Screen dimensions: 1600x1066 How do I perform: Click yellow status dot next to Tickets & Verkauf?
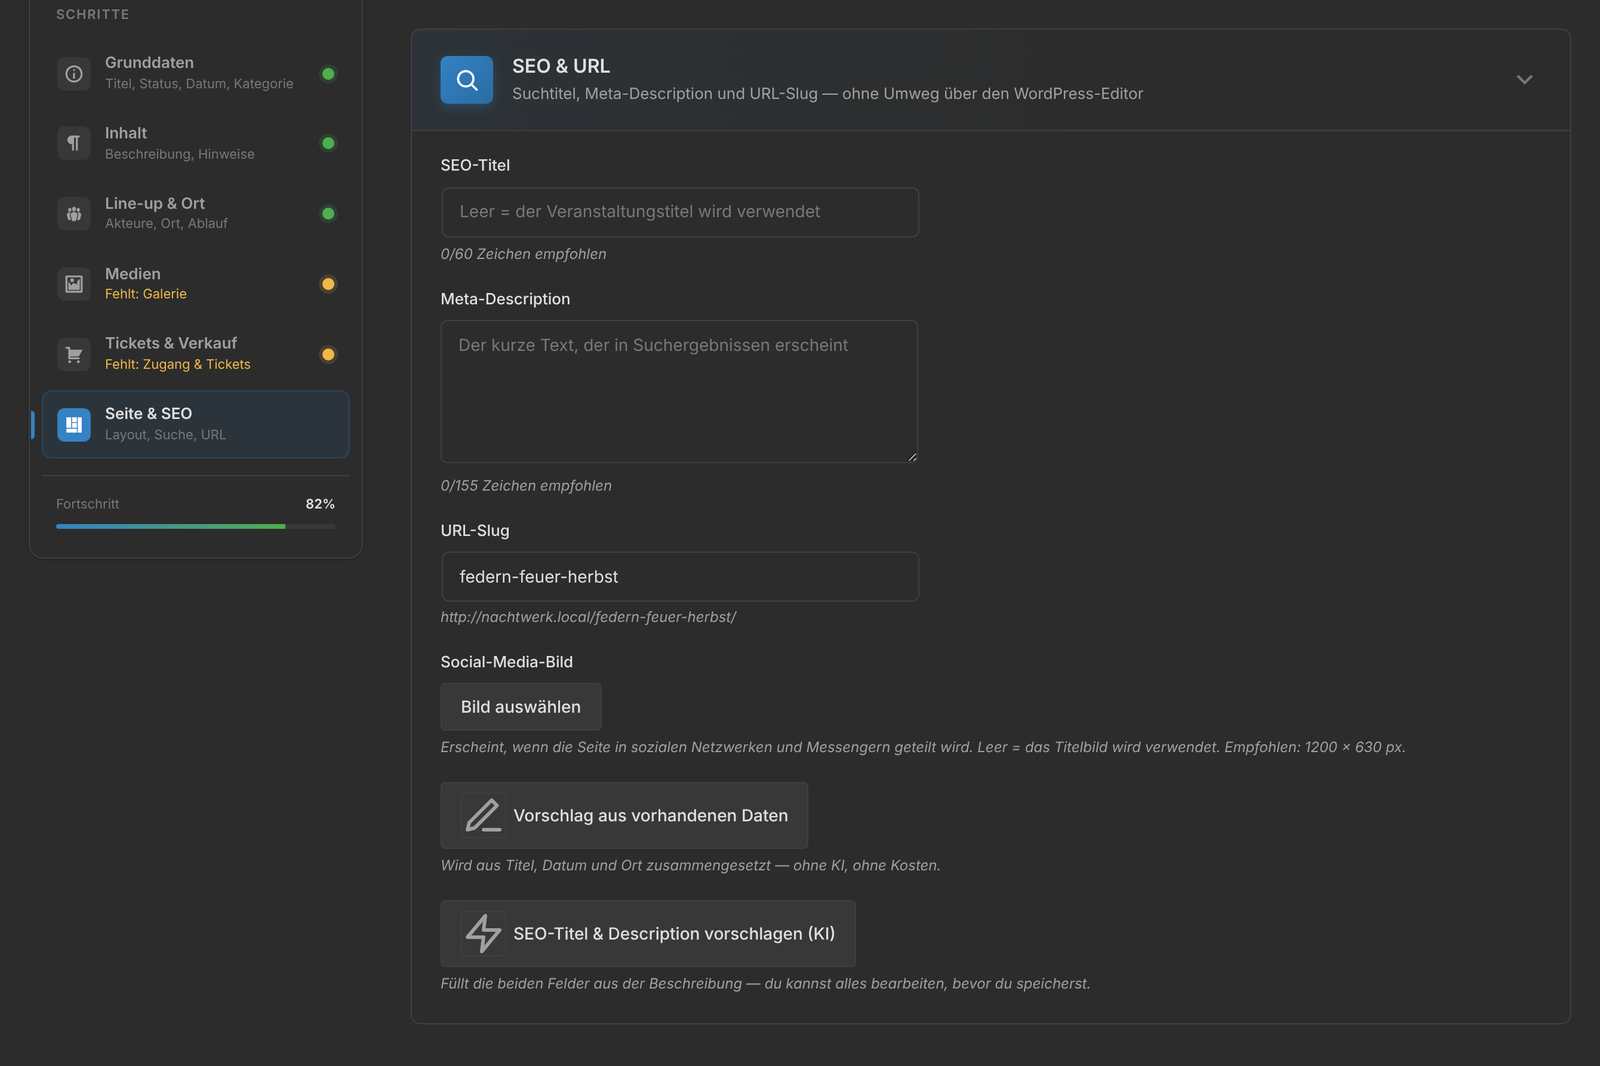[x=328, y=354]
